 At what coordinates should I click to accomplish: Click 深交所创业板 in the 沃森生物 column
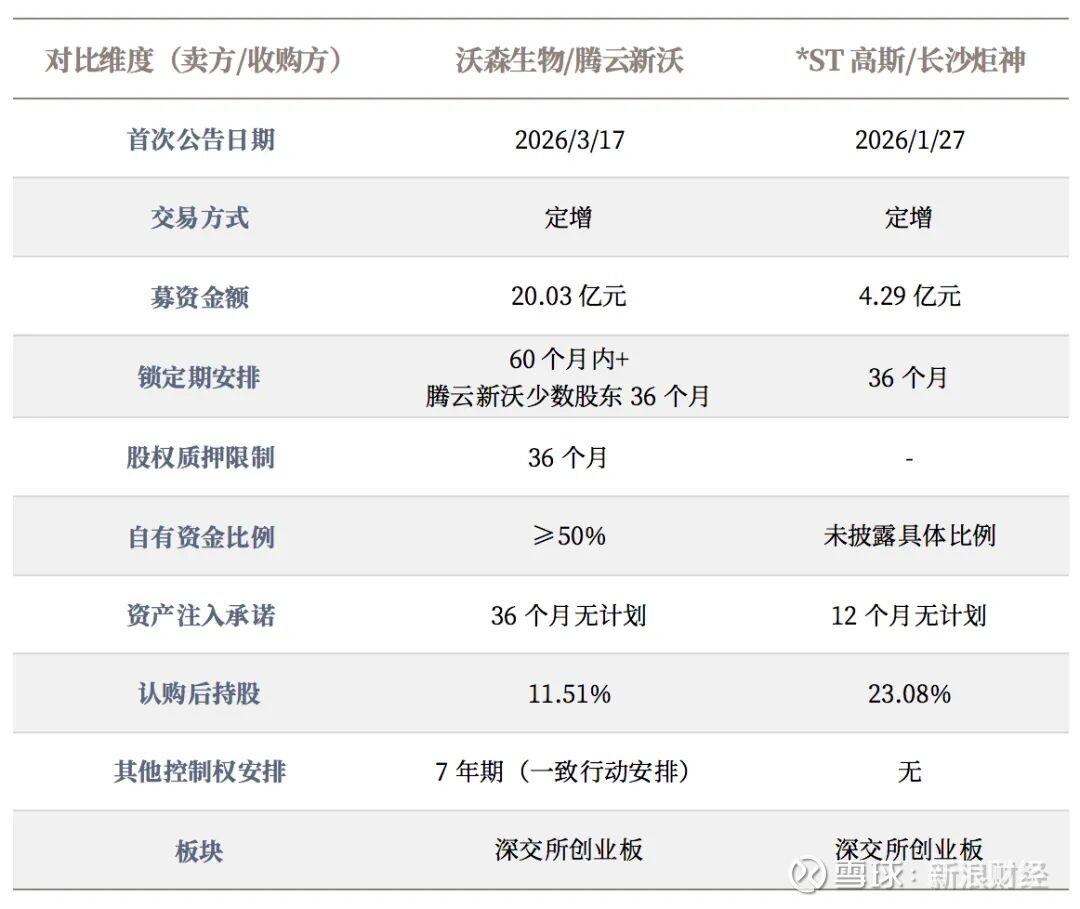click(x=569, y=850)
